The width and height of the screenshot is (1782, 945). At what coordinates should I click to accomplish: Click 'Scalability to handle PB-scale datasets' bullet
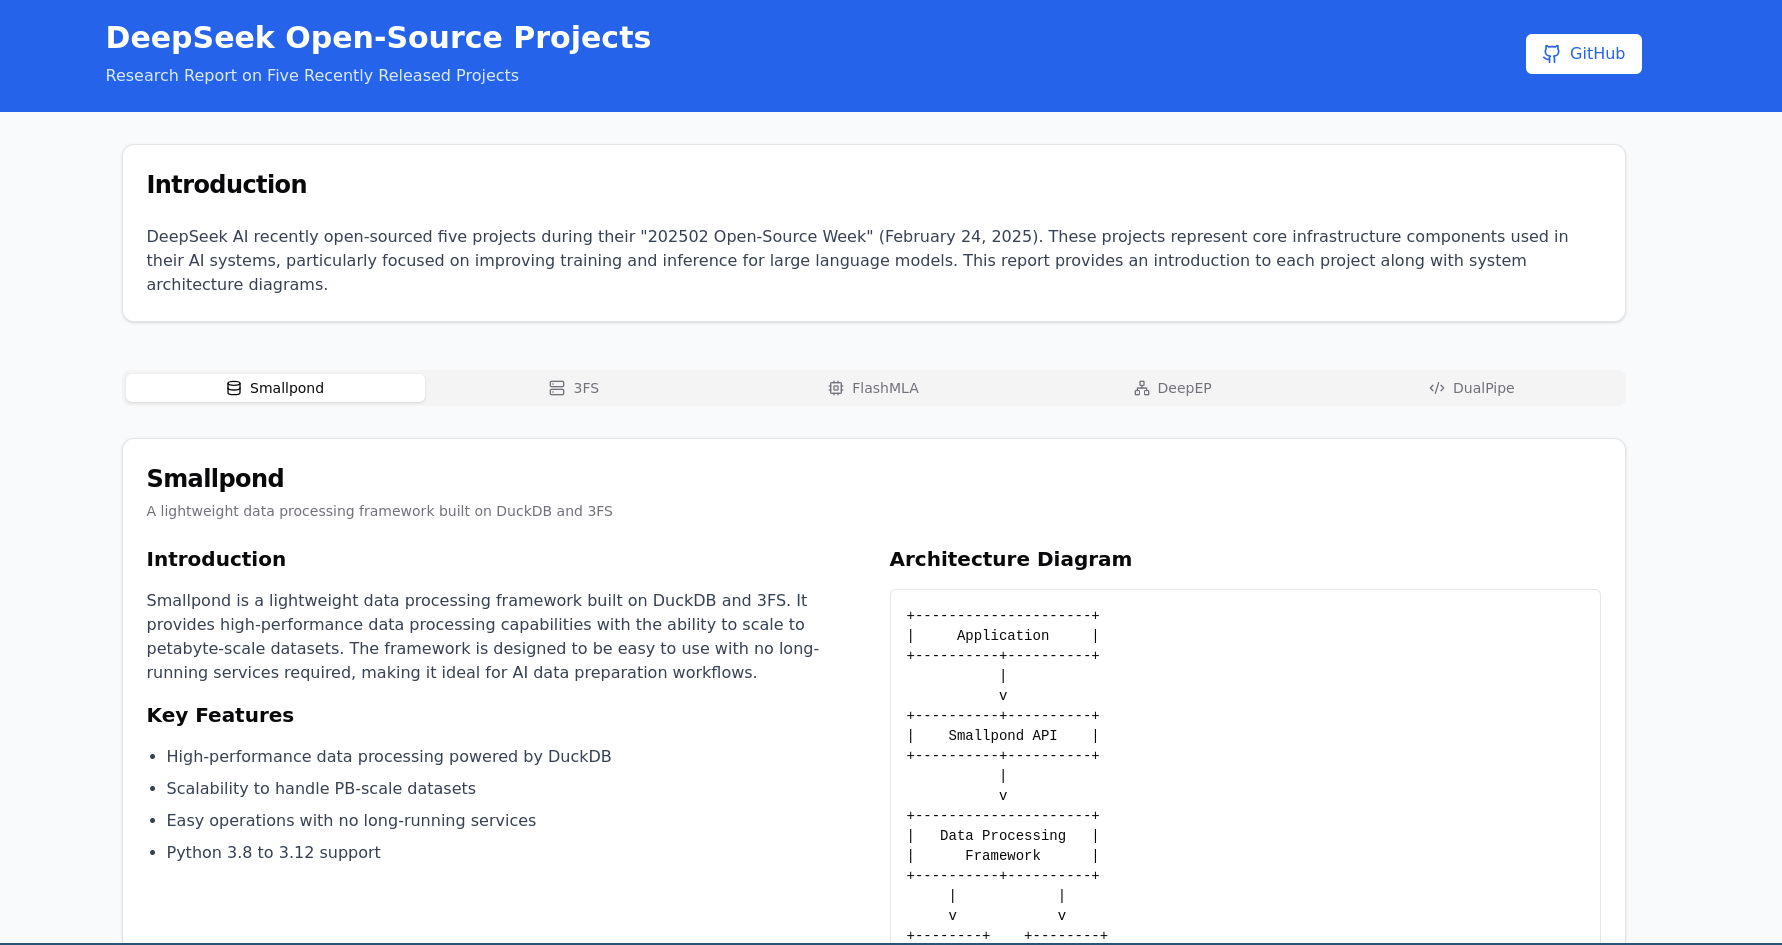(x=321, y=789)
